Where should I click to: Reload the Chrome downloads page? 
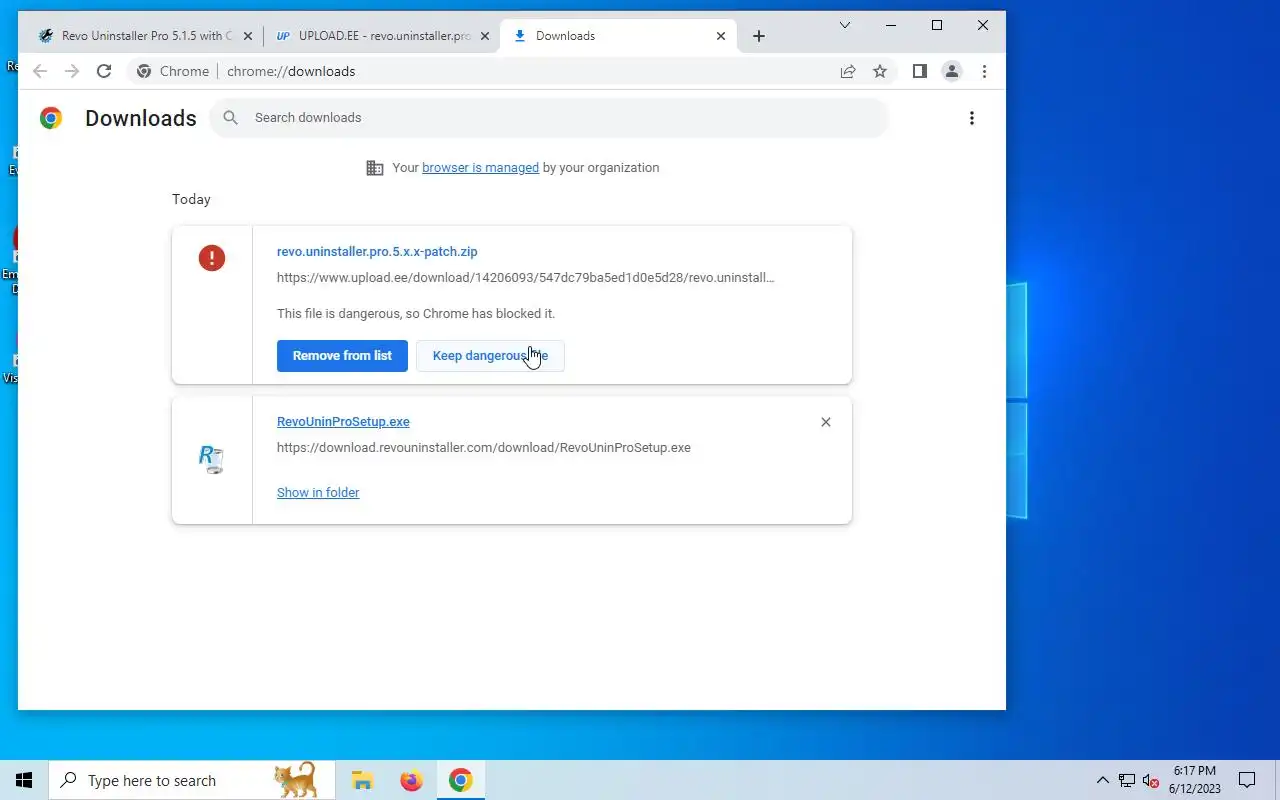(104, 71)
